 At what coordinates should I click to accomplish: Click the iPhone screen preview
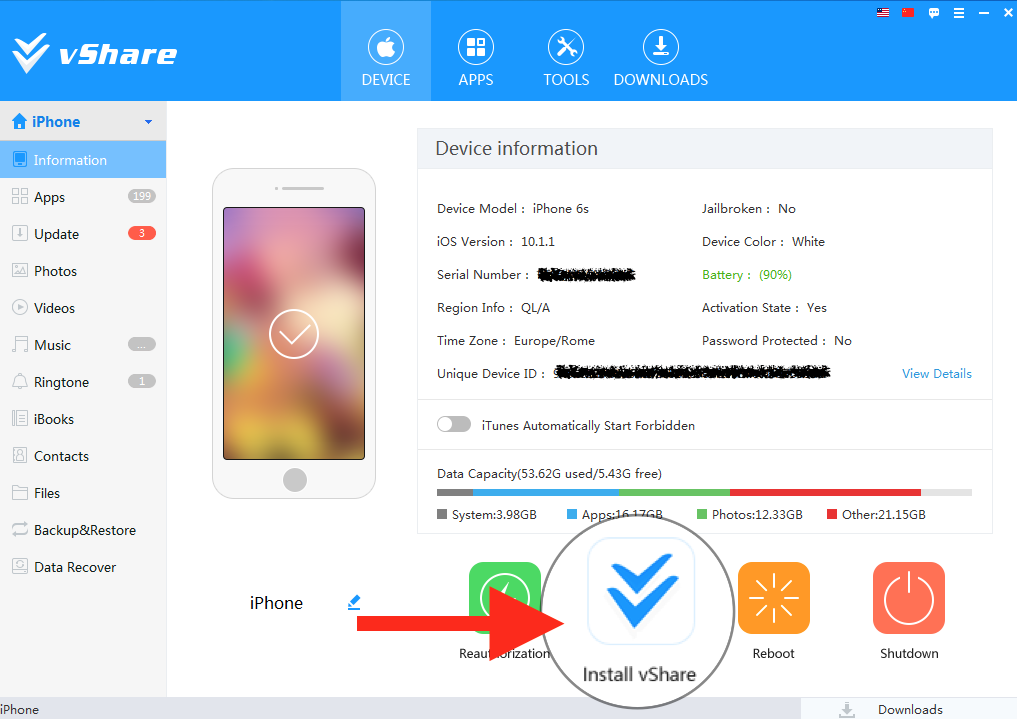click(x=294, y=333)
